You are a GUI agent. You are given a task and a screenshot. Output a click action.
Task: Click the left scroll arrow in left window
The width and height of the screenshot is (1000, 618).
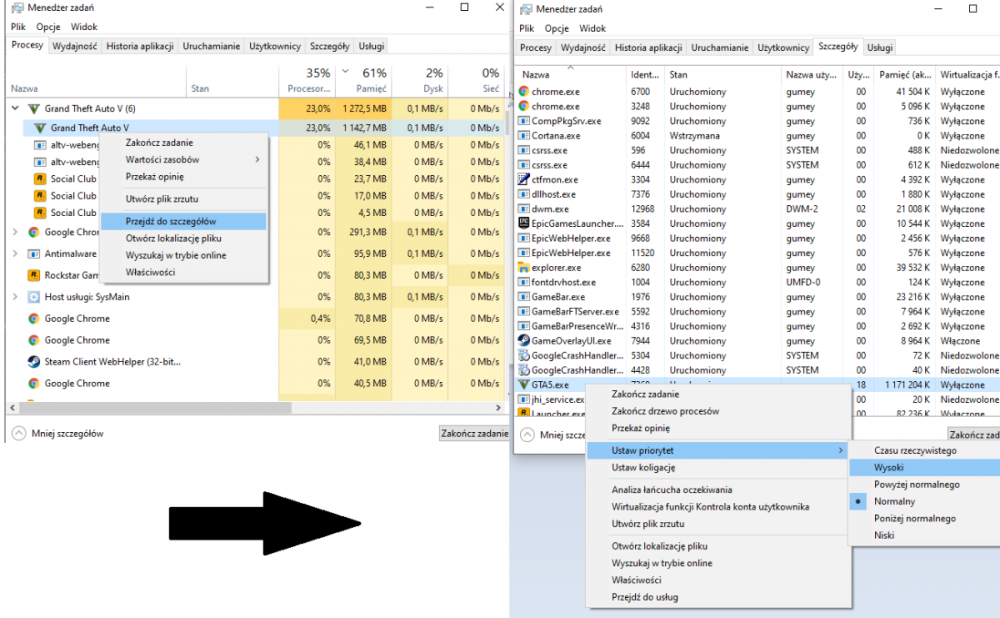coord(12,407)
